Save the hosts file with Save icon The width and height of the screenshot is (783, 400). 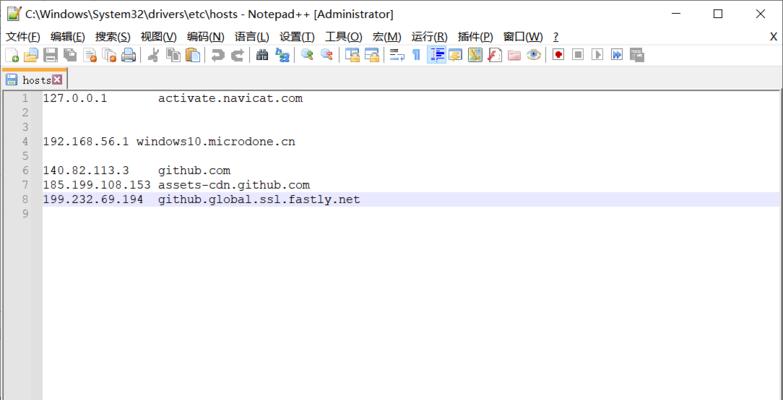pos(50,55)
